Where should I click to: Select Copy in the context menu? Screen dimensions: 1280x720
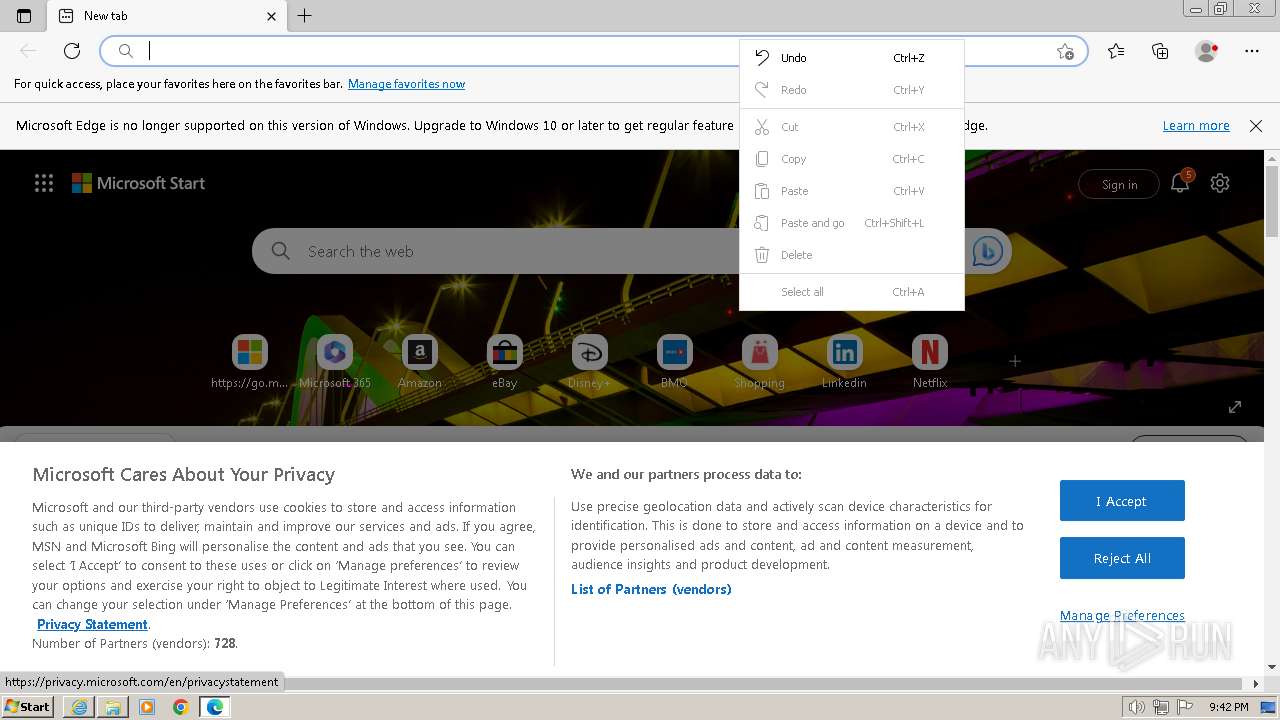coord(852,159)
